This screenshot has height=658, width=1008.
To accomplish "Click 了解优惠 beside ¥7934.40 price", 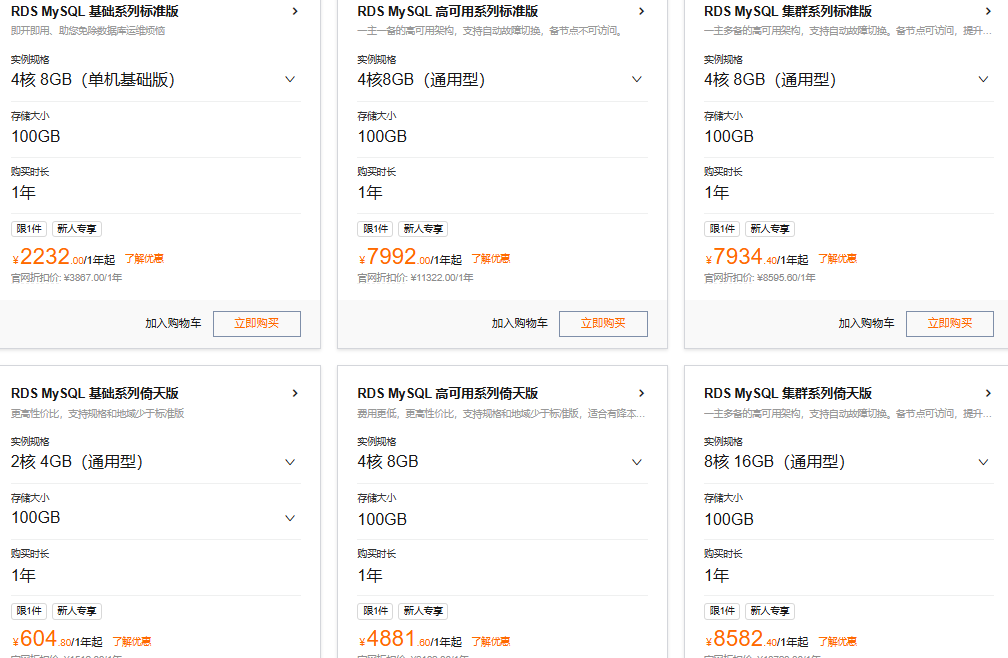I will pyautogui.click(x=837, y=259).
